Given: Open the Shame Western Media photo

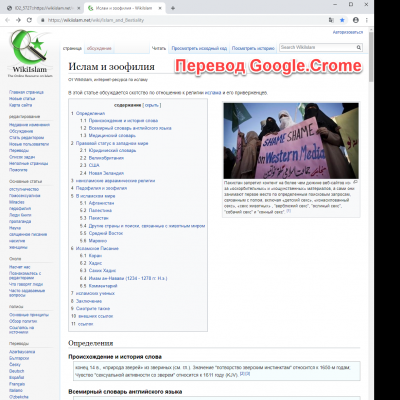Looking at the screenshot, I should point(291,141).
